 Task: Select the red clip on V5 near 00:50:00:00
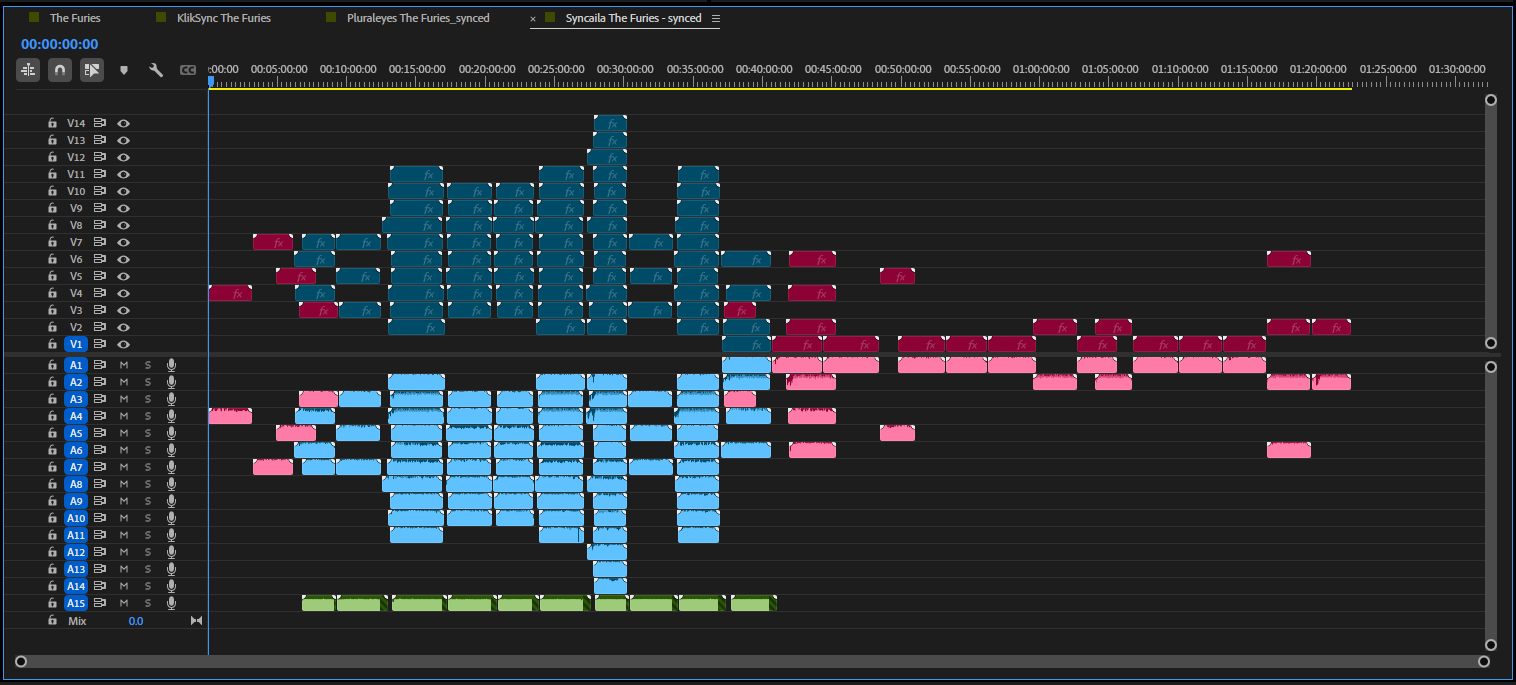897,276
